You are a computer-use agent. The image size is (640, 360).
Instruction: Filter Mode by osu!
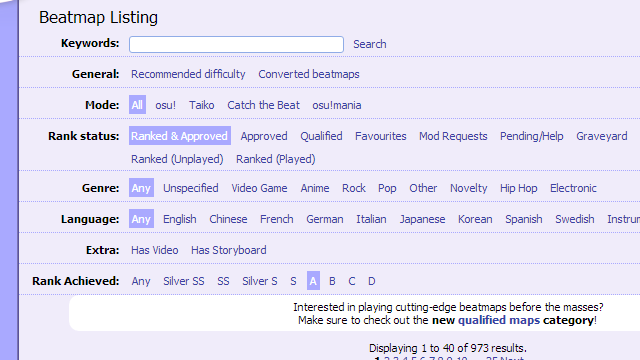pyautogui.click(x=165, y=105)
